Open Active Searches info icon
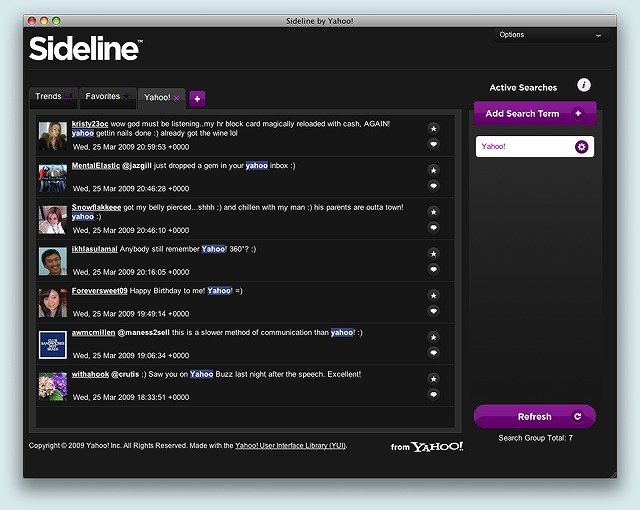Viewport: 640px width, 510px height. click(584, 85)
